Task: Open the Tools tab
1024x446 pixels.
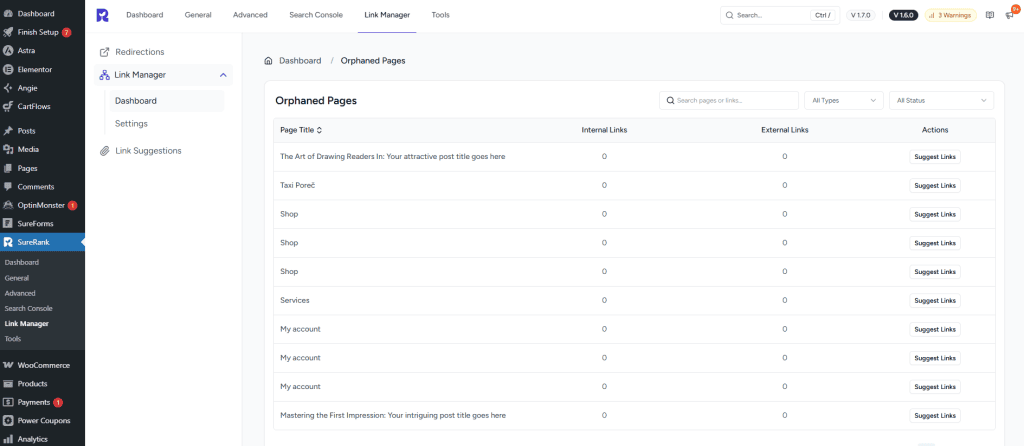Action: (x=440, y=15)
